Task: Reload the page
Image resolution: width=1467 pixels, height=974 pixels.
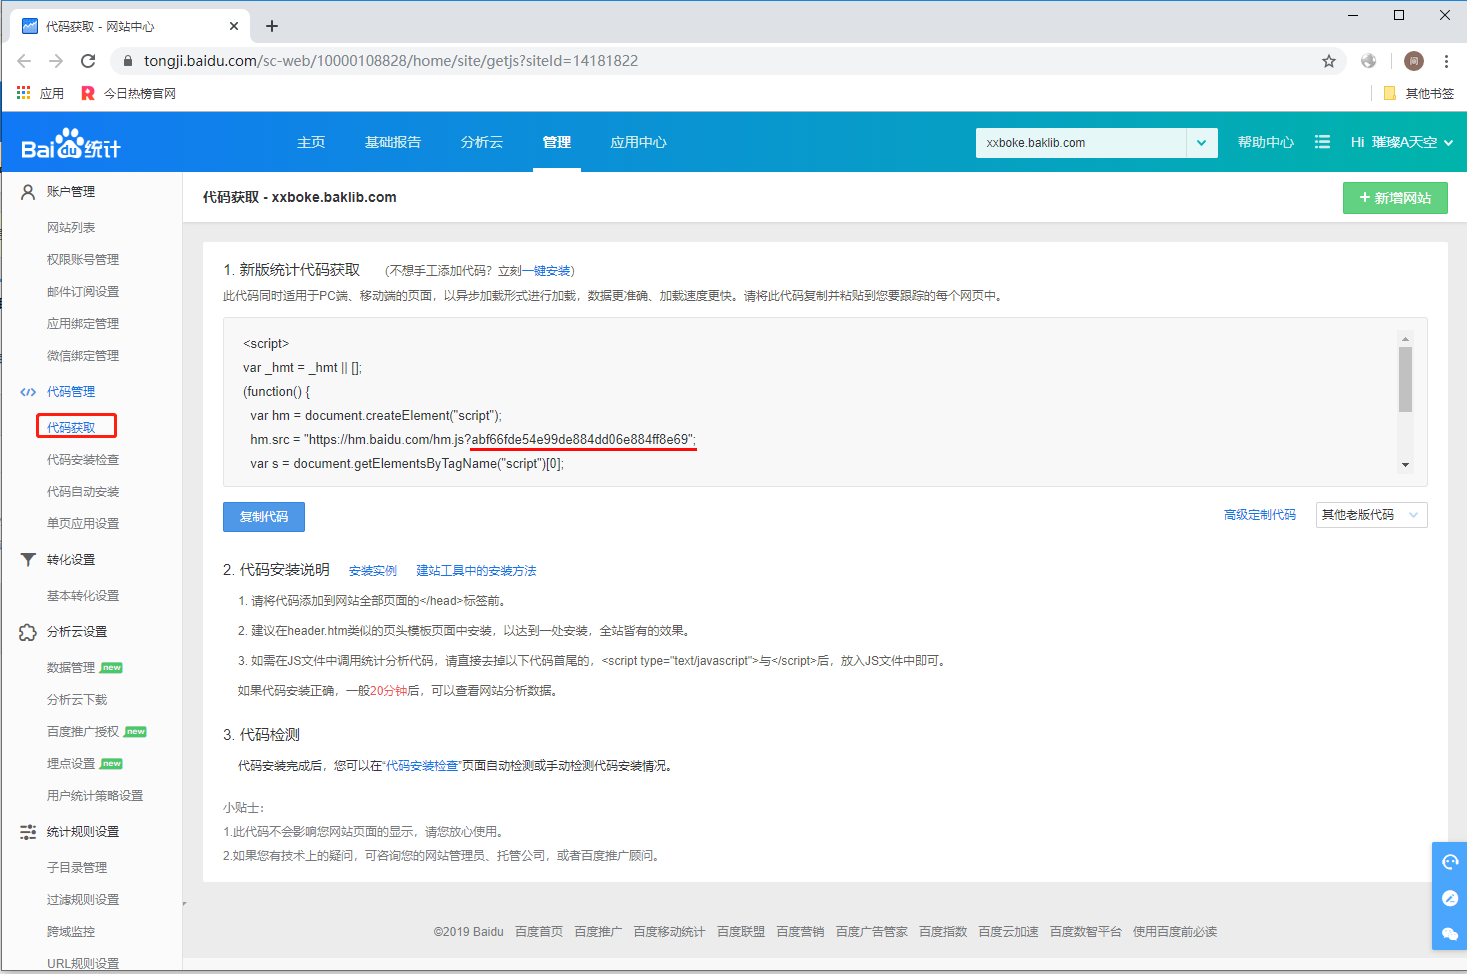Action: coord(88,61)
